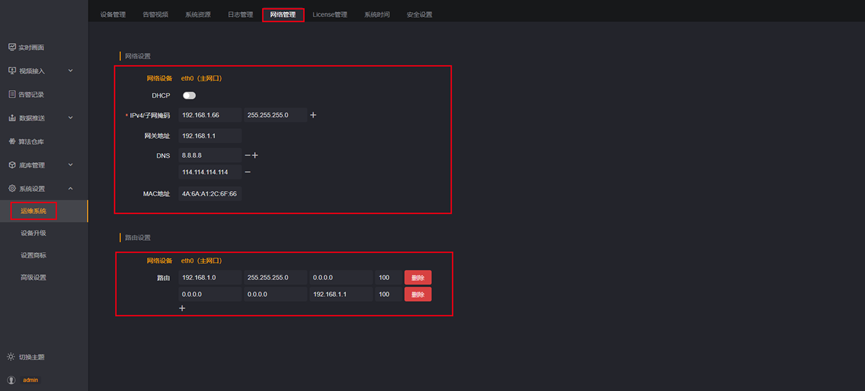This screenshot has width=865, height=391.
Task: Switch to the 告警视频 tab
Action: coord(155,15)
